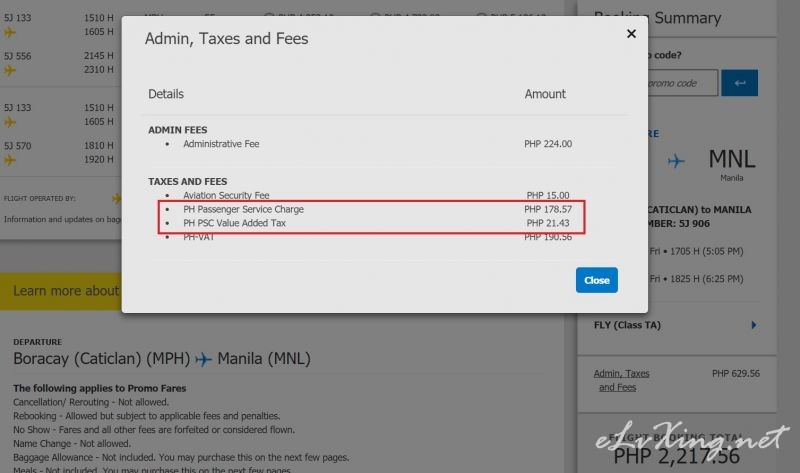Click the Booking Summary heading

657,18
